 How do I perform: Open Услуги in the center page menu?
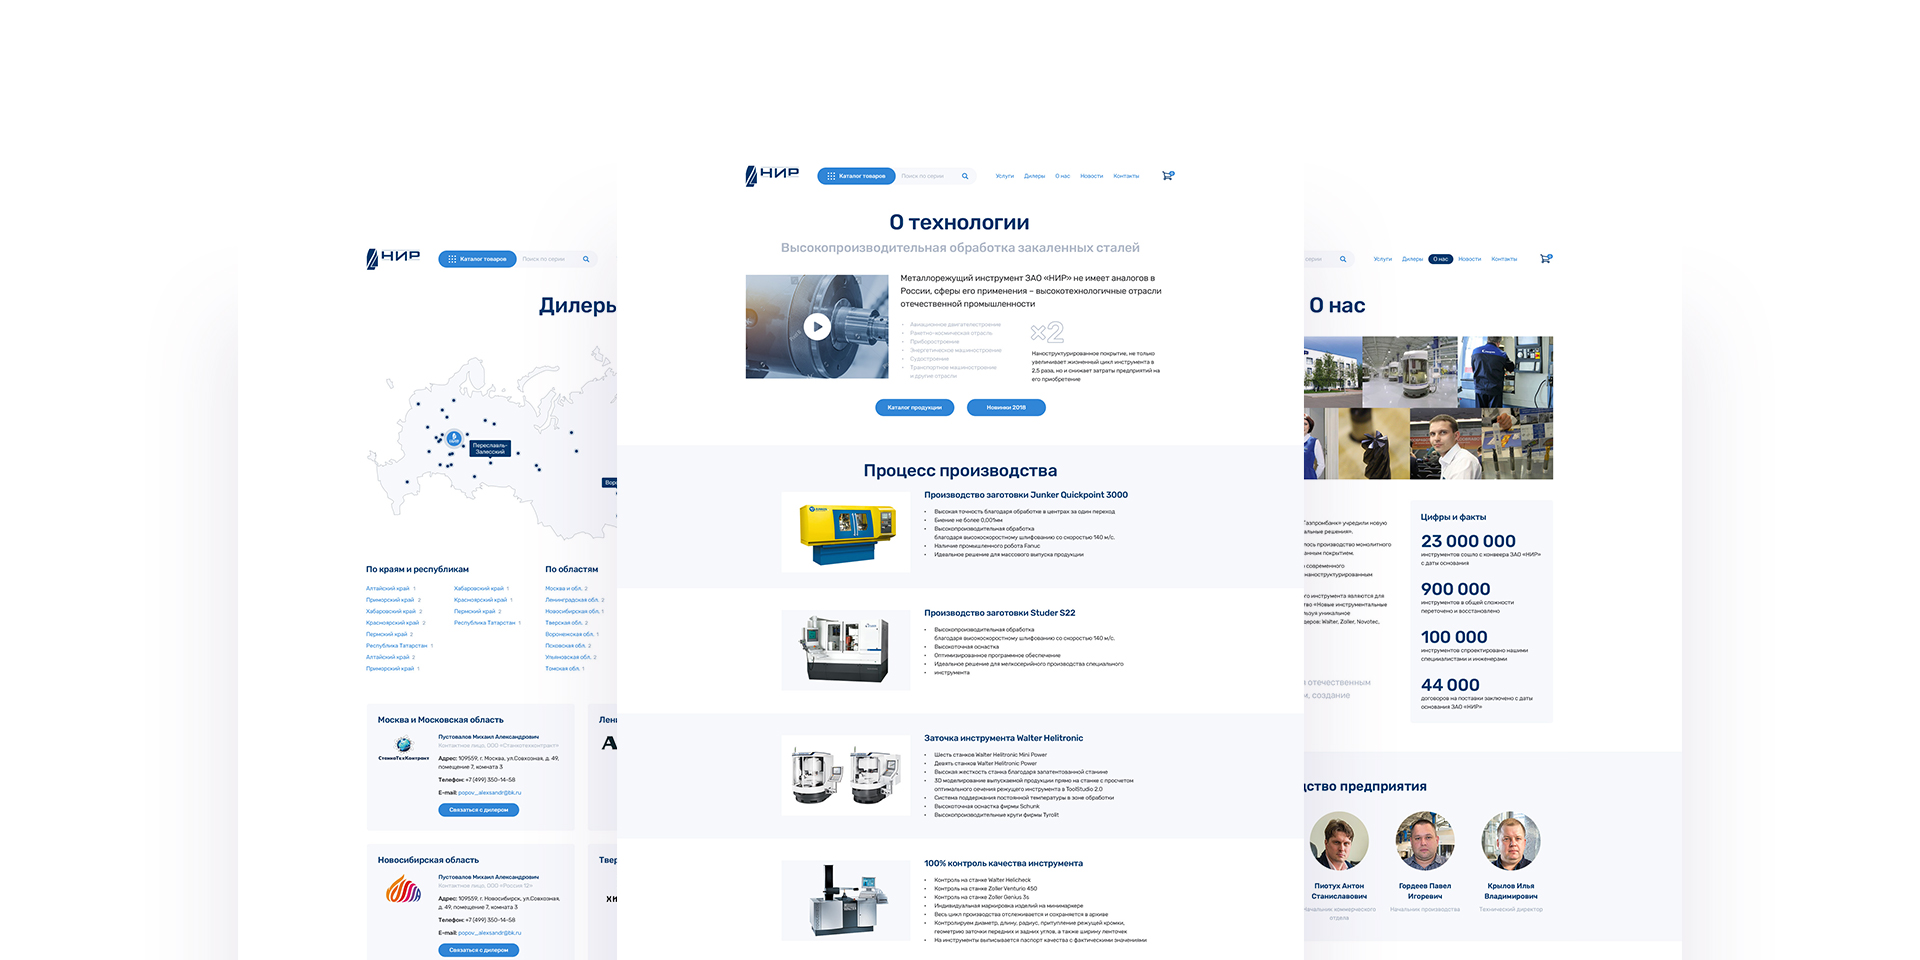tap(1005, 176)
